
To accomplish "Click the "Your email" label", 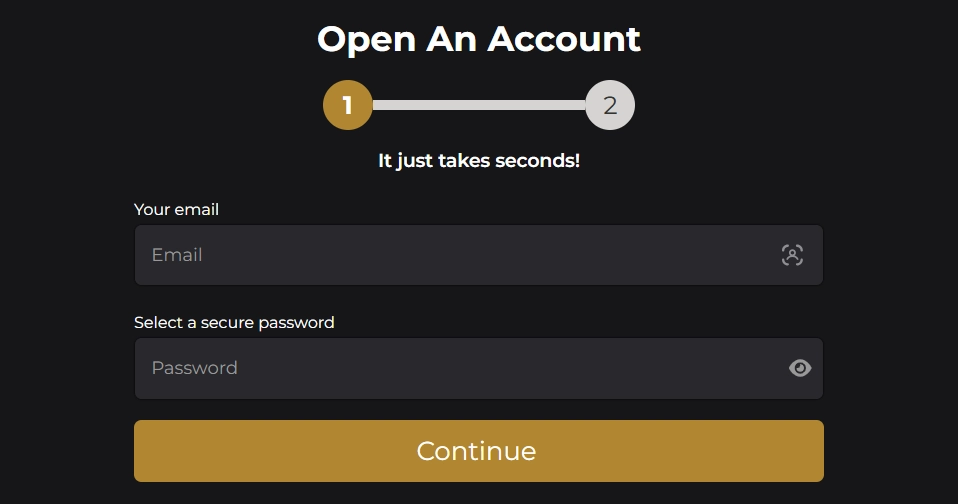I will point(176,210).
